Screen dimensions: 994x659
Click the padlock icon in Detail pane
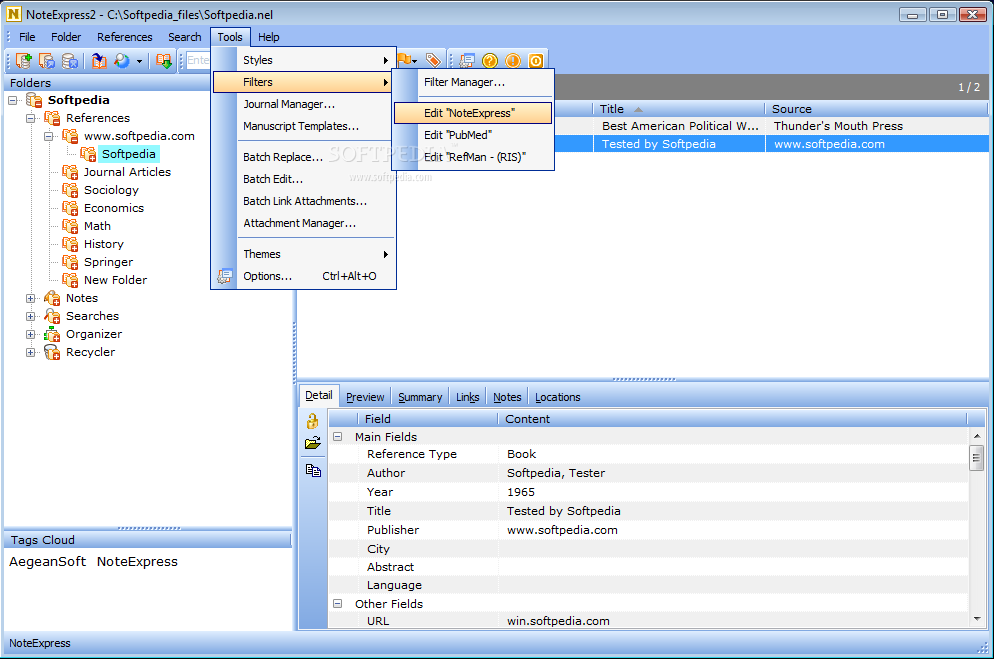click(x=313, y=421)
